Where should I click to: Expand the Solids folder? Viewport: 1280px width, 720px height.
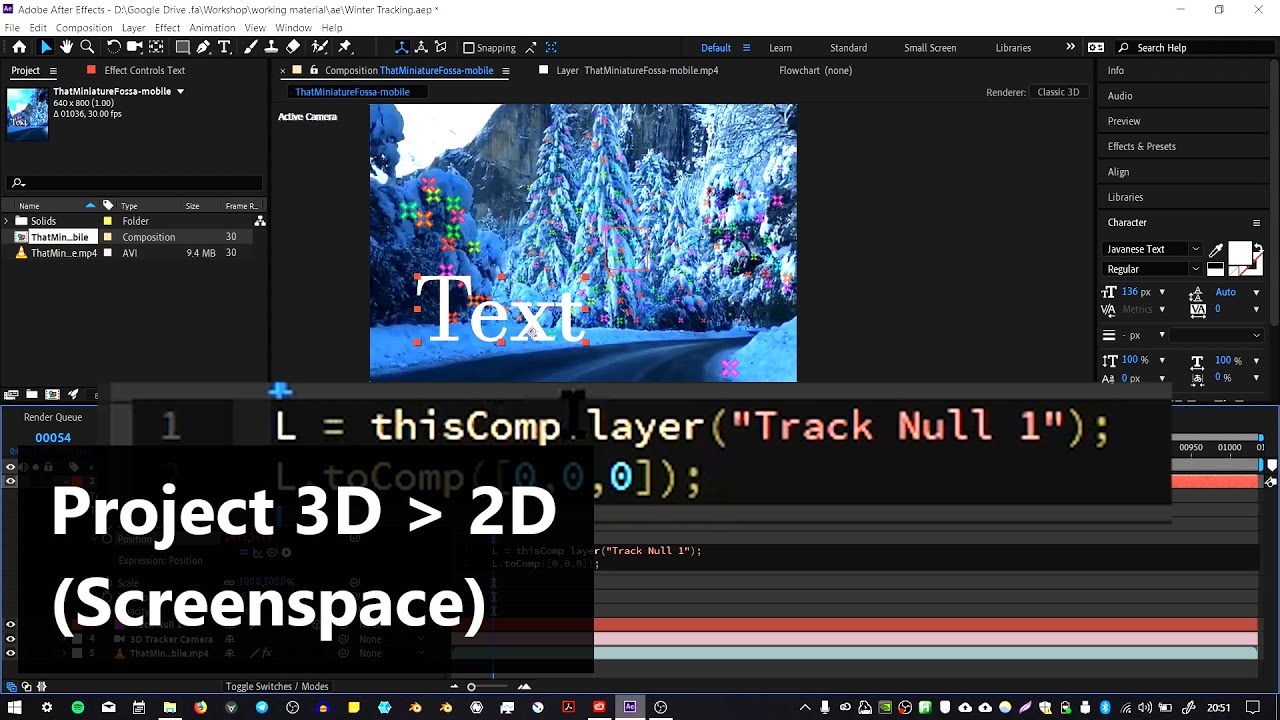click(7, 221)
